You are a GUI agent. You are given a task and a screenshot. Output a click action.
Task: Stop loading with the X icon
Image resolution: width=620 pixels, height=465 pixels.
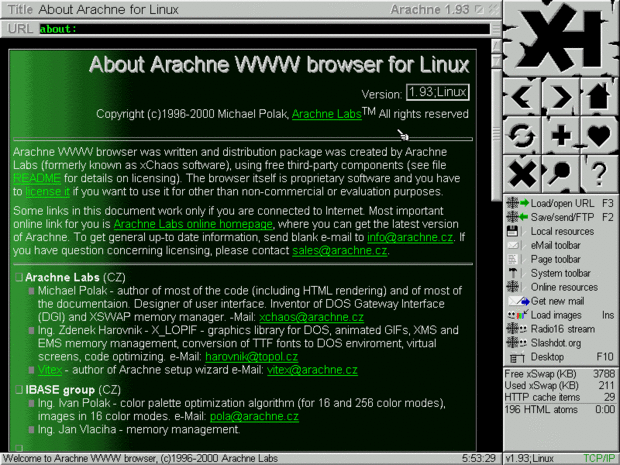522,174
